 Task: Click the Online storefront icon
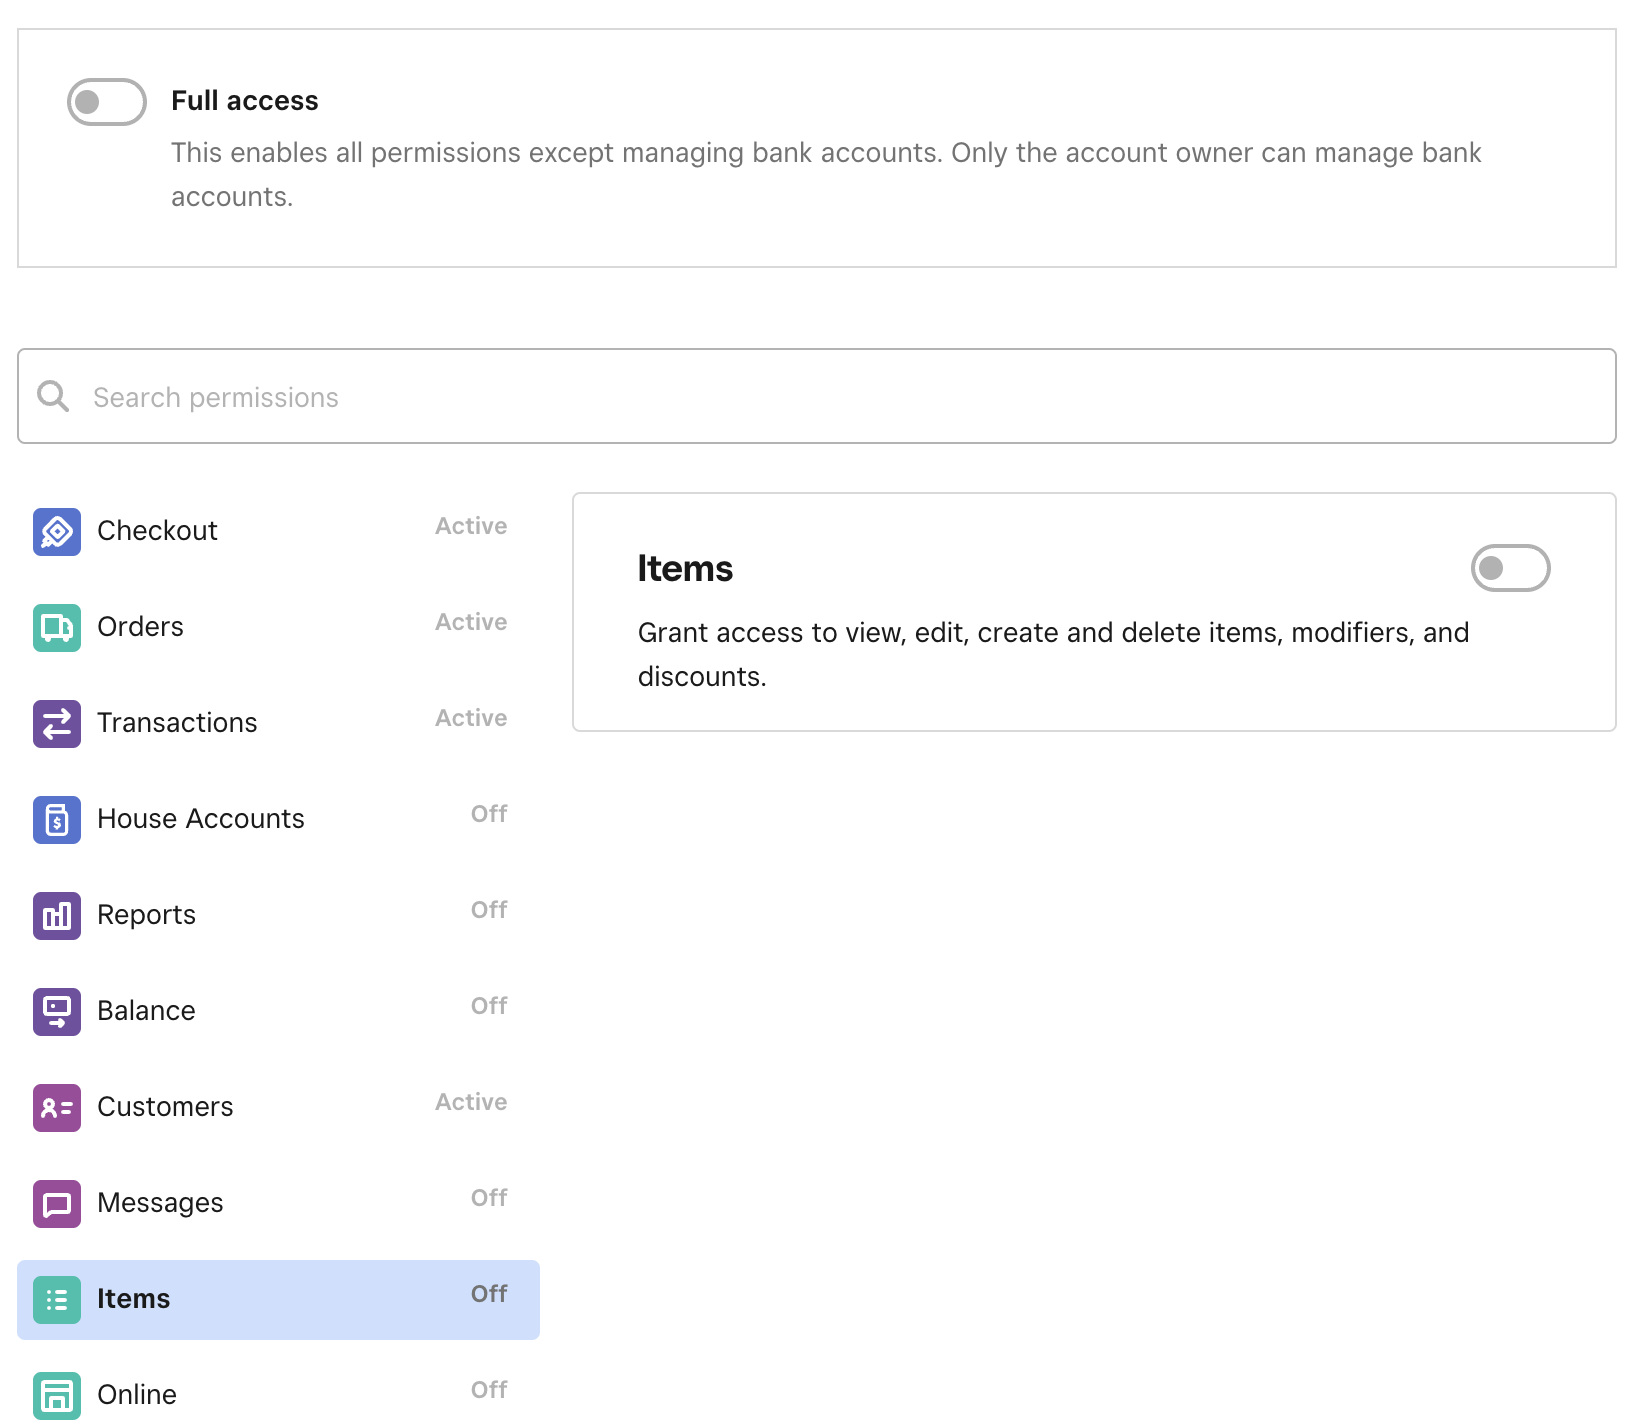click(57, 1395)
